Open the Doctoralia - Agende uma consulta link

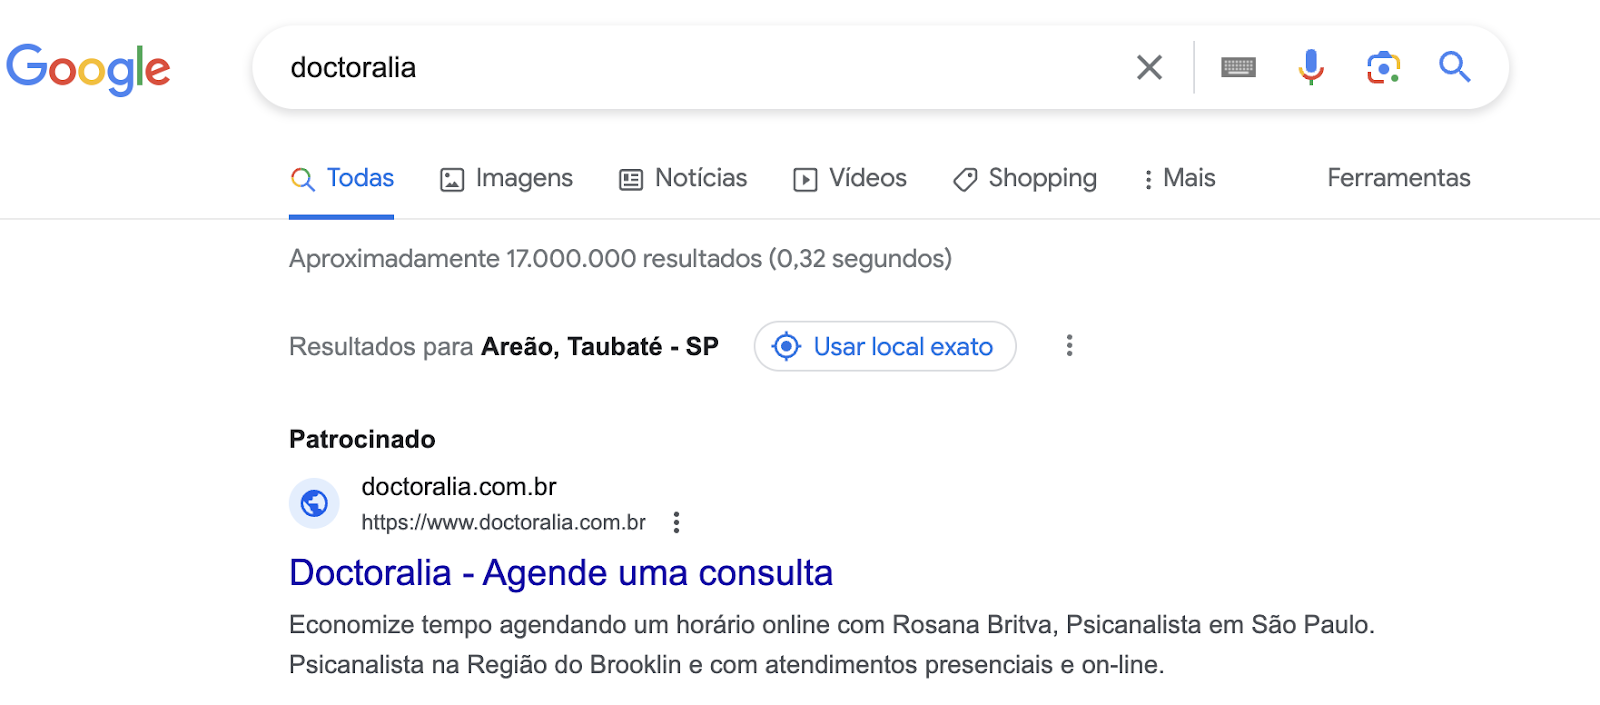[x=561, y=573]
